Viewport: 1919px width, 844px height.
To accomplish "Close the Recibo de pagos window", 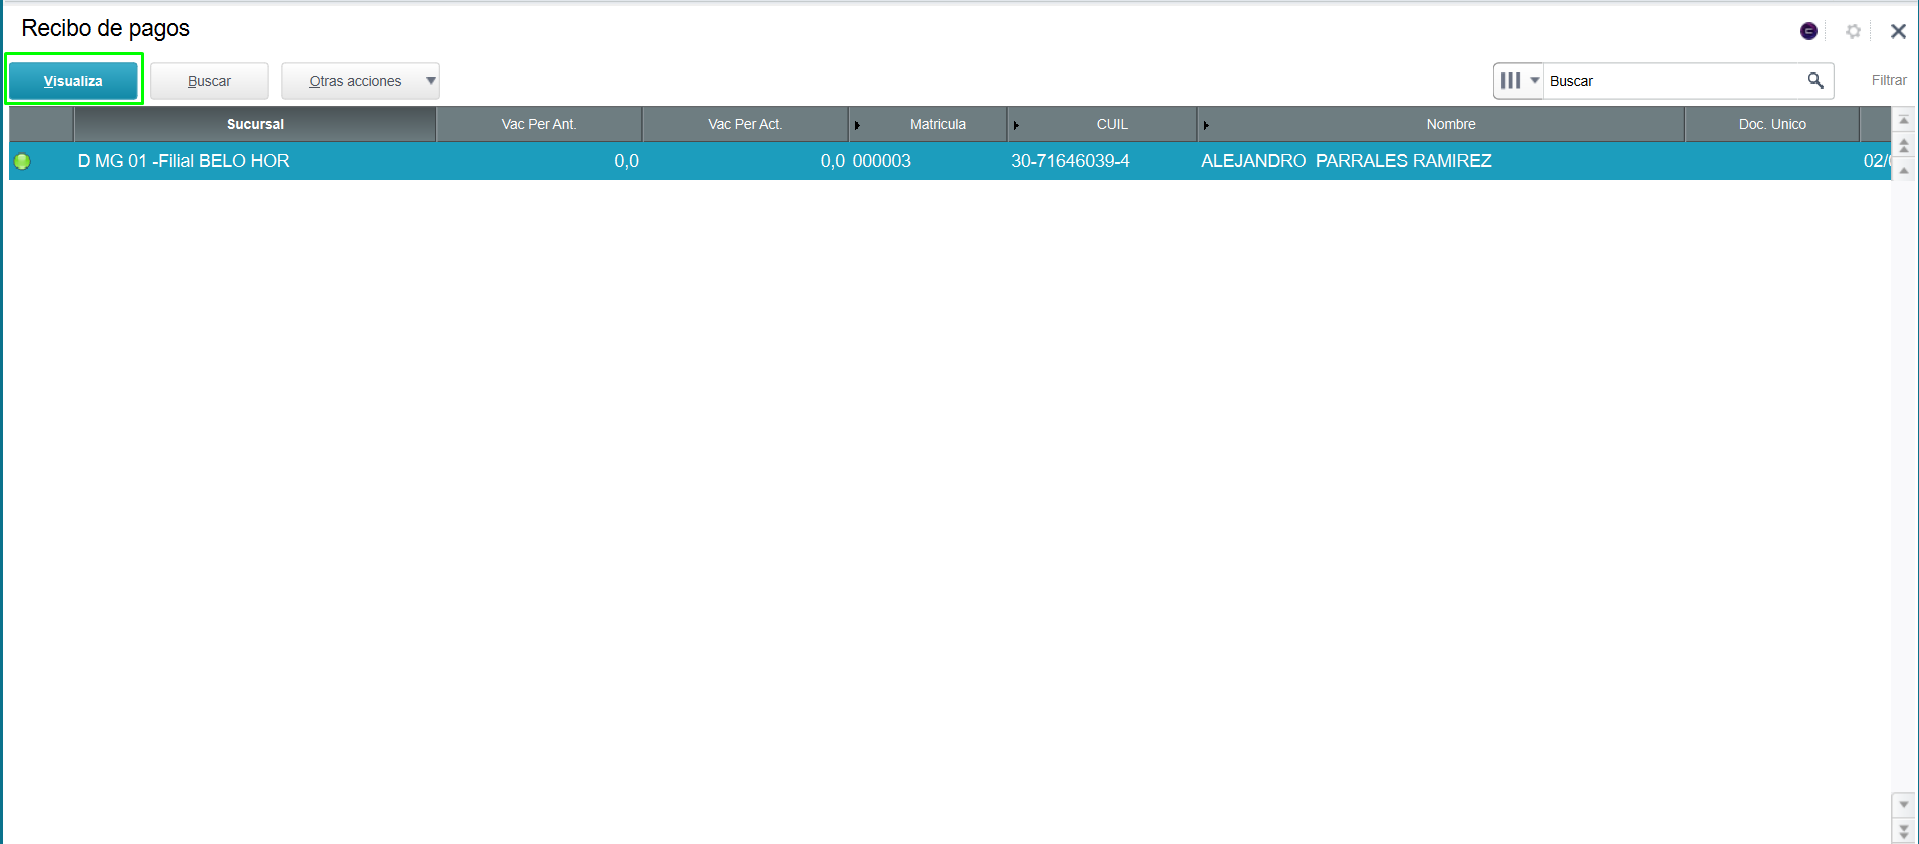I will (x=1898, y=31).
